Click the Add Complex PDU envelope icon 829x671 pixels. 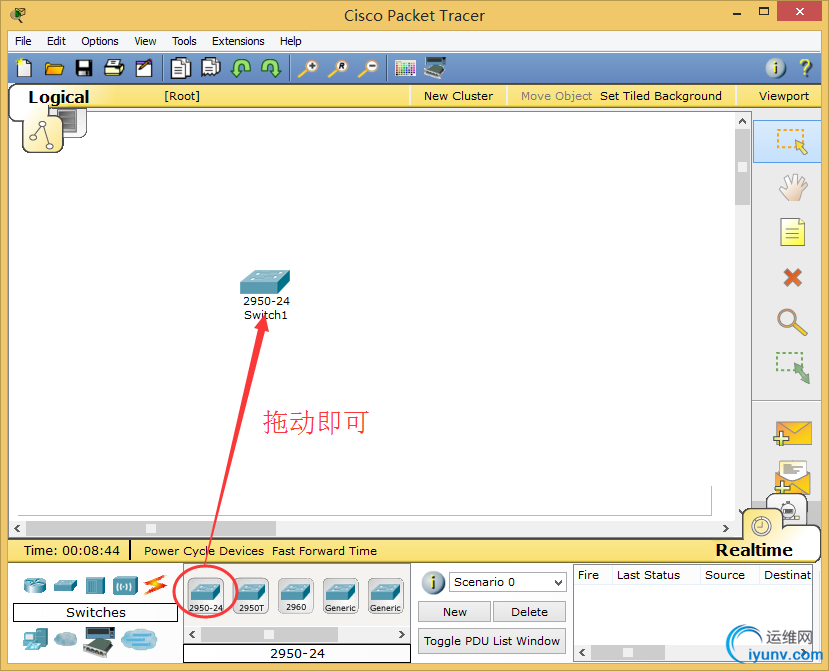click(792, 476)
